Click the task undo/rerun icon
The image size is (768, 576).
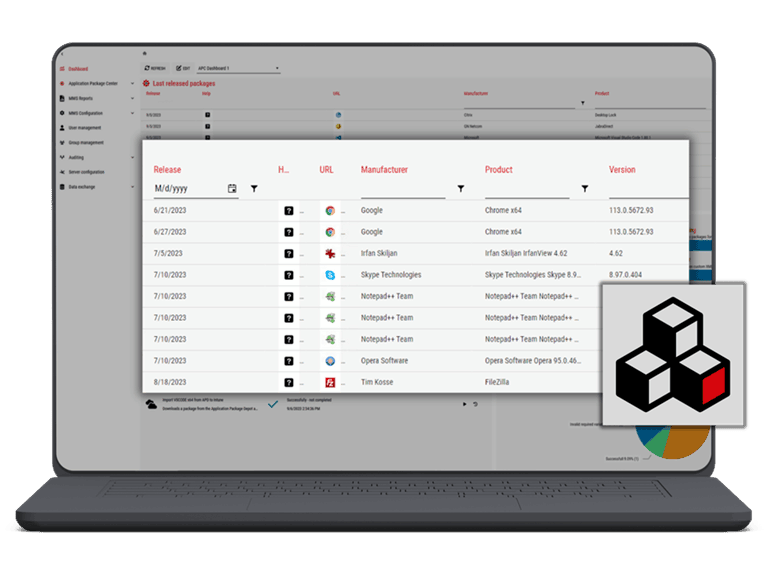coord(475,405)
